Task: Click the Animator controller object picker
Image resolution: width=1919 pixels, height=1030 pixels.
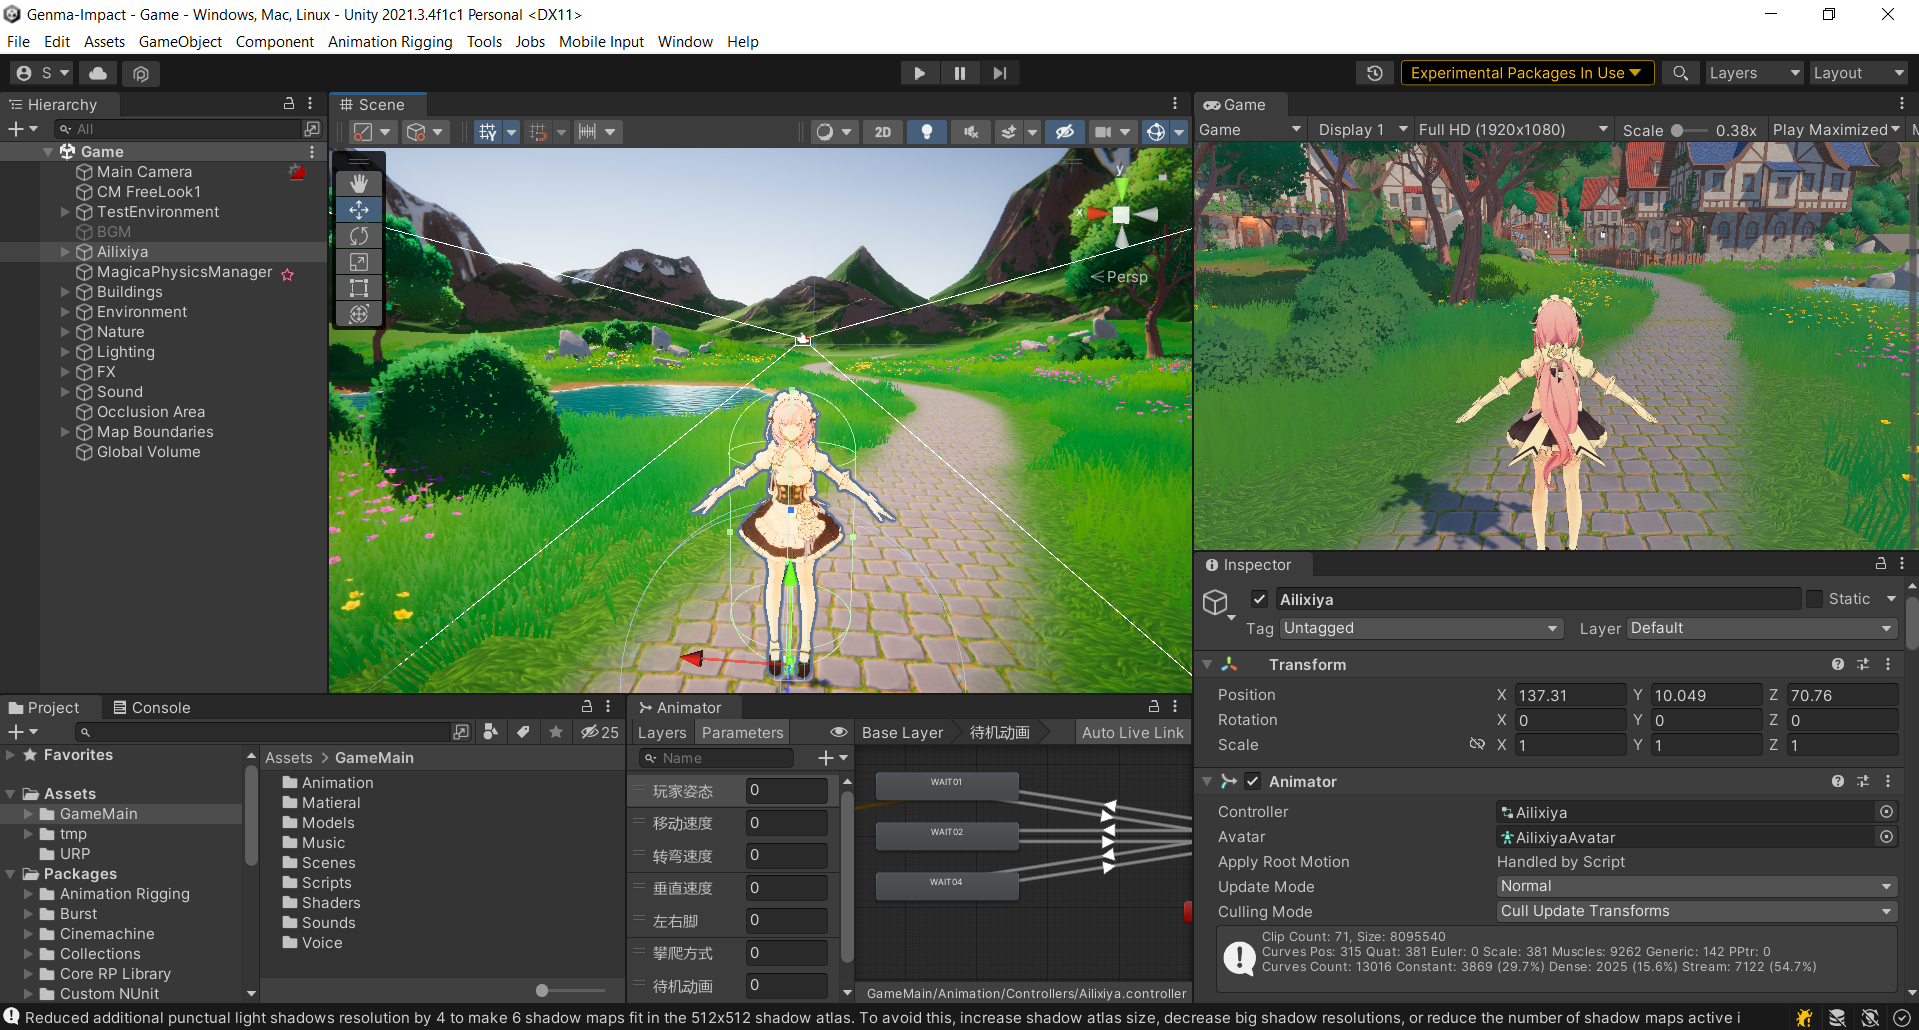Action: point(1887,812)
